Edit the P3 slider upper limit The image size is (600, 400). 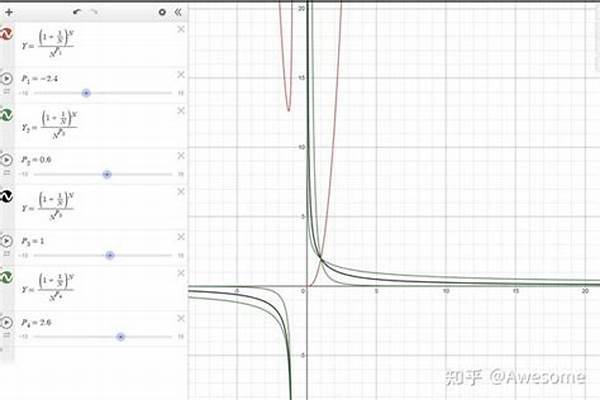pos(181,255)
